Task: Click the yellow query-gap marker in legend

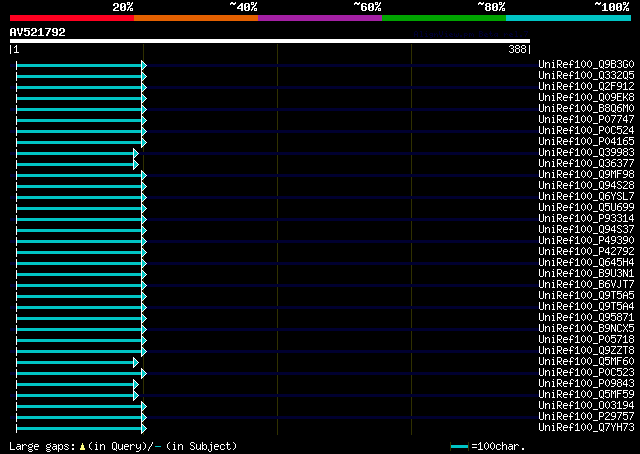Action: coord(82,447)
